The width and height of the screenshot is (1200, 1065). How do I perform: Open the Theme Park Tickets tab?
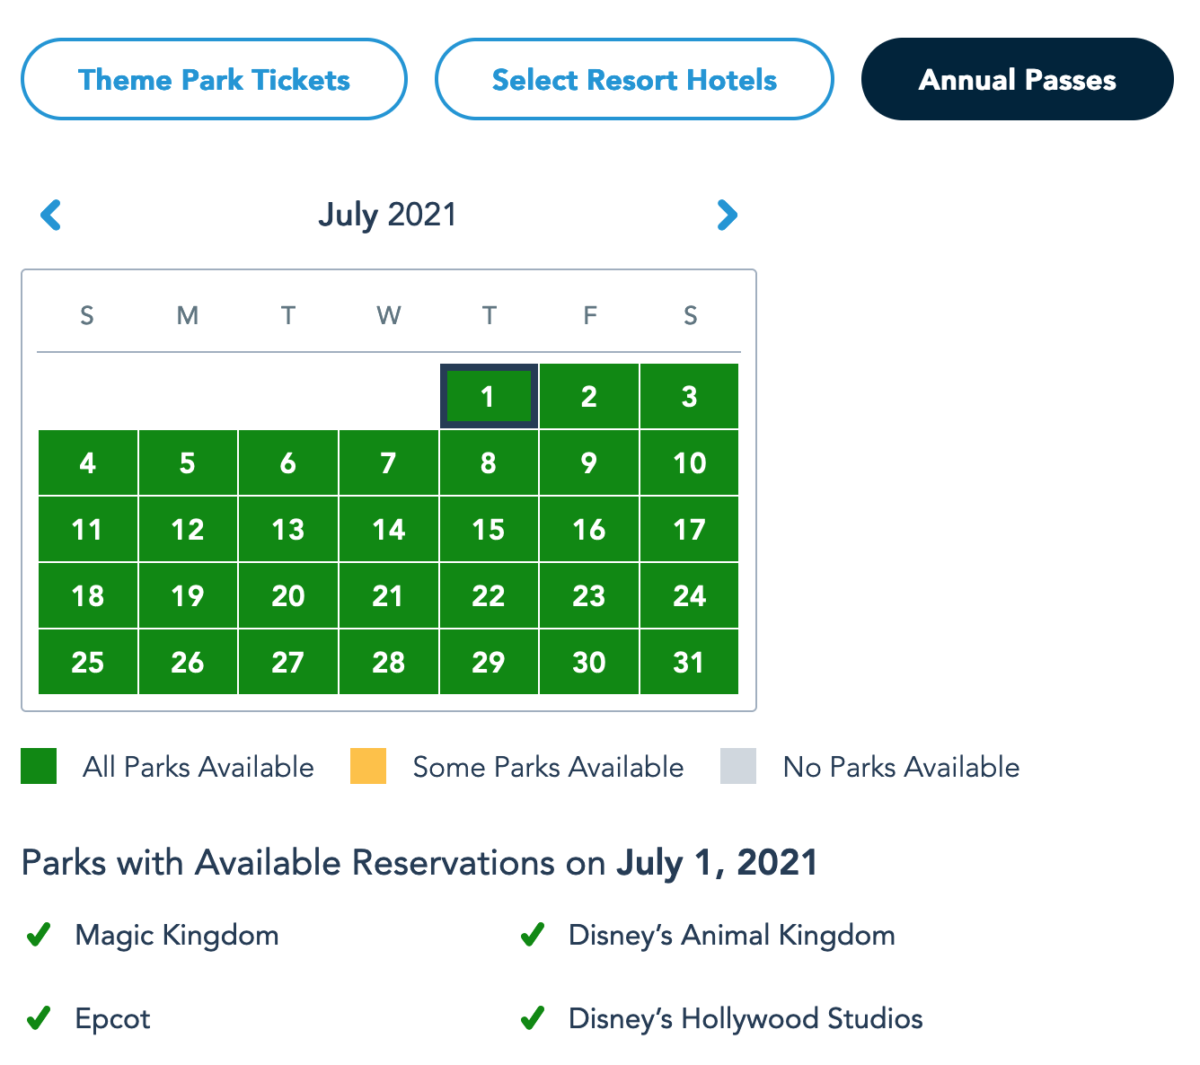[214, 80]
